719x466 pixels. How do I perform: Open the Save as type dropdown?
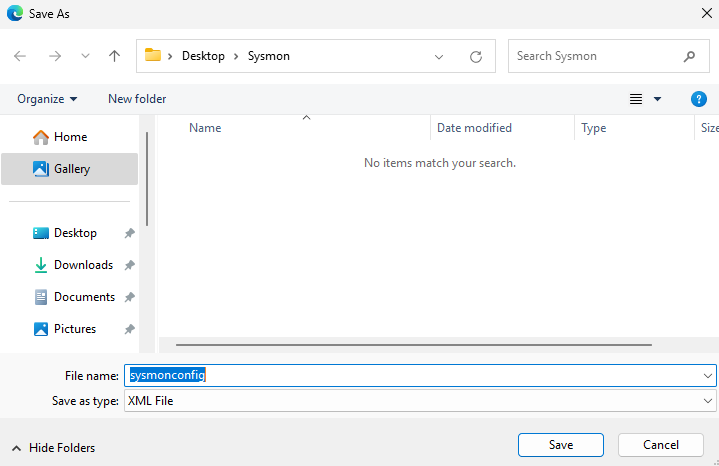[x=708, y=401]
